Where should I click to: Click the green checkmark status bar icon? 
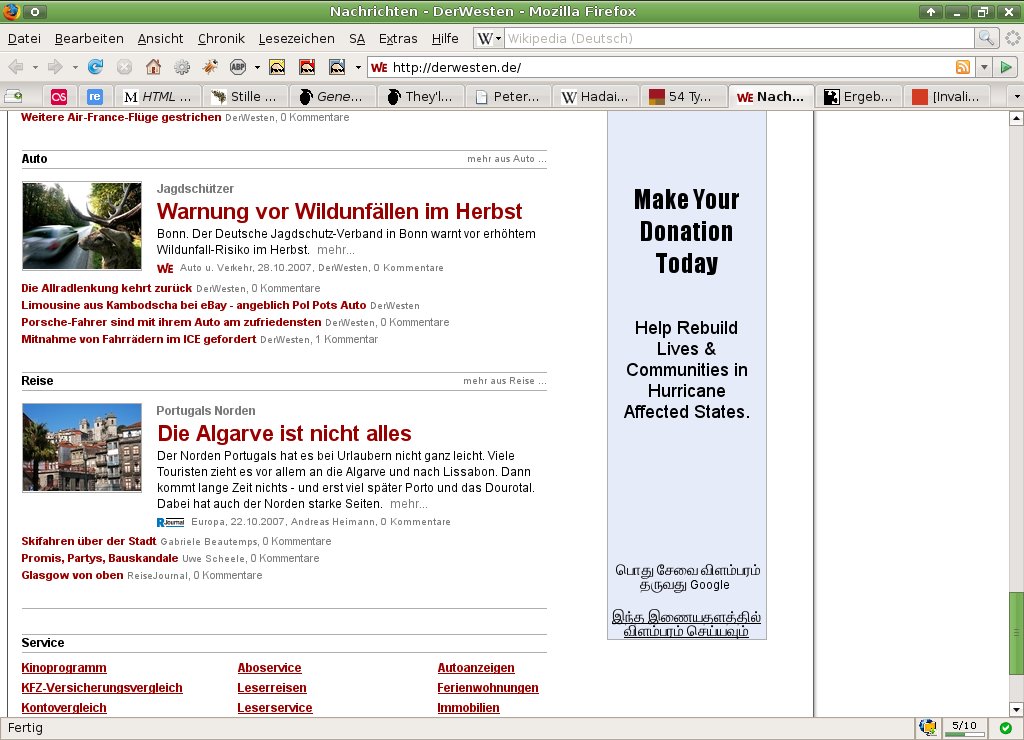pyautogui.click(x=1005, y=728)
